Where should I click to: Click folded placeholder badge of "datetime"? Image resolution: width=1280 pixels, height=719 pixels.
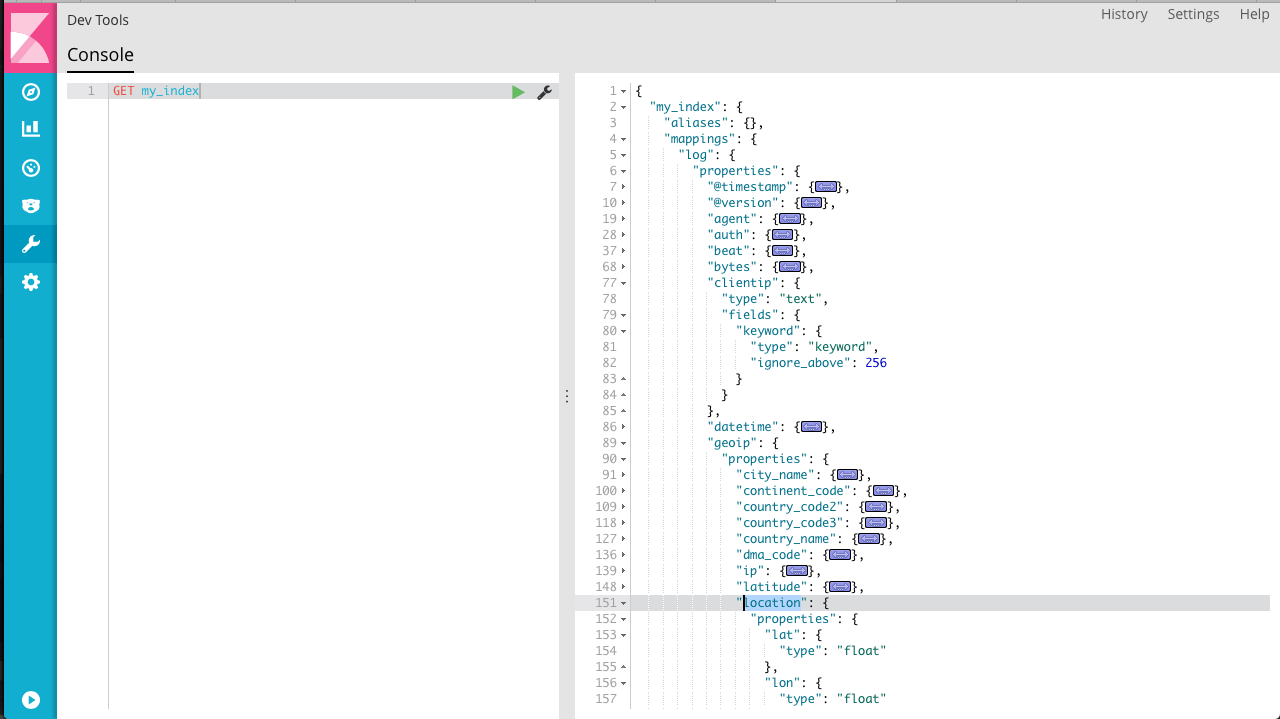812,427
